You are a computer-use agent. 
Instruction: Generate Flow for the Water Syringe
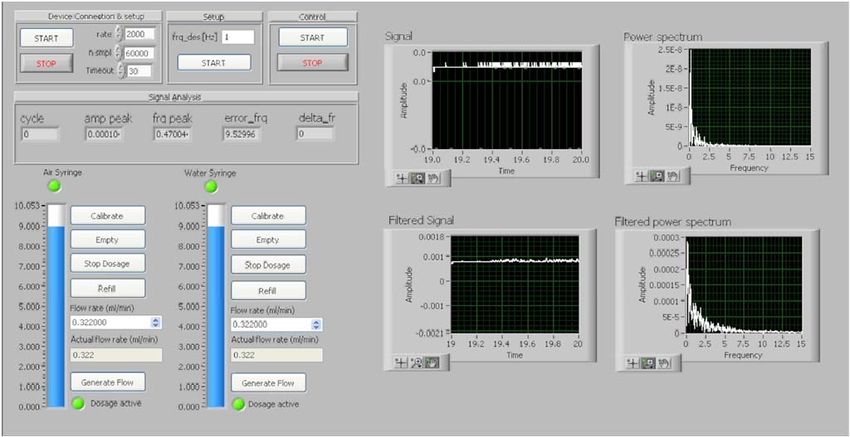(268, 382)
